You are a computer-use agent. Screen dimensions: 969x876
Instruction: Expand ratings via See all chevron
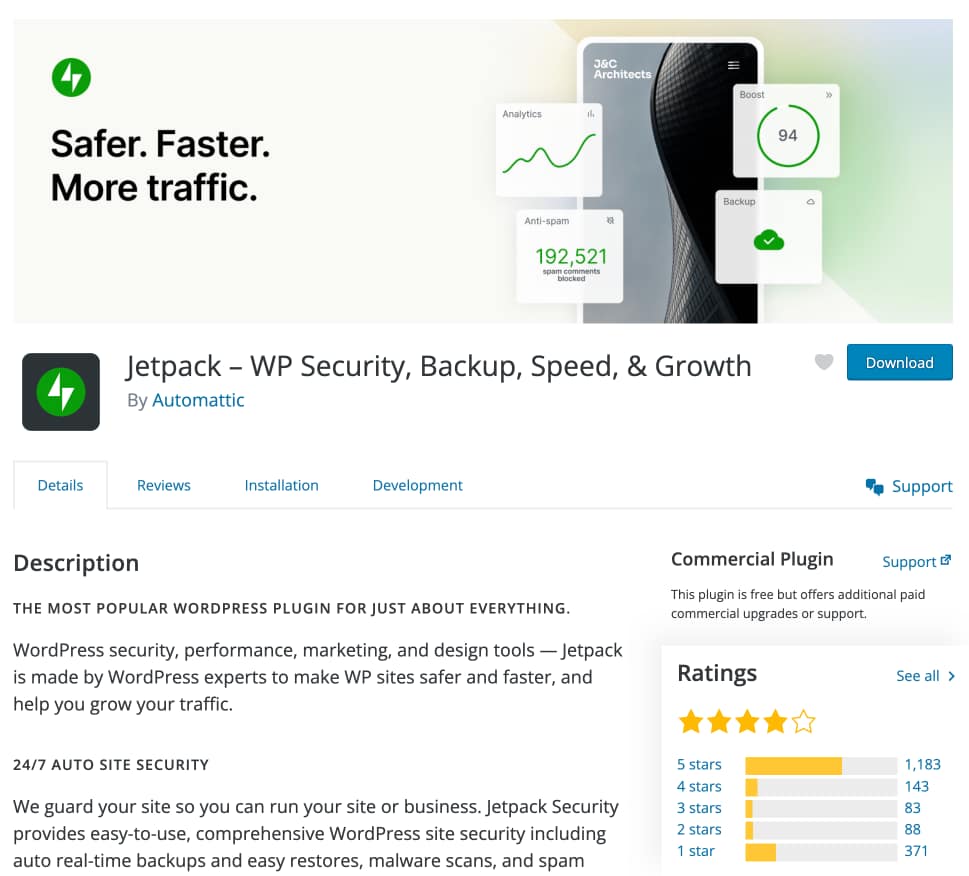(x=951, y=676)
